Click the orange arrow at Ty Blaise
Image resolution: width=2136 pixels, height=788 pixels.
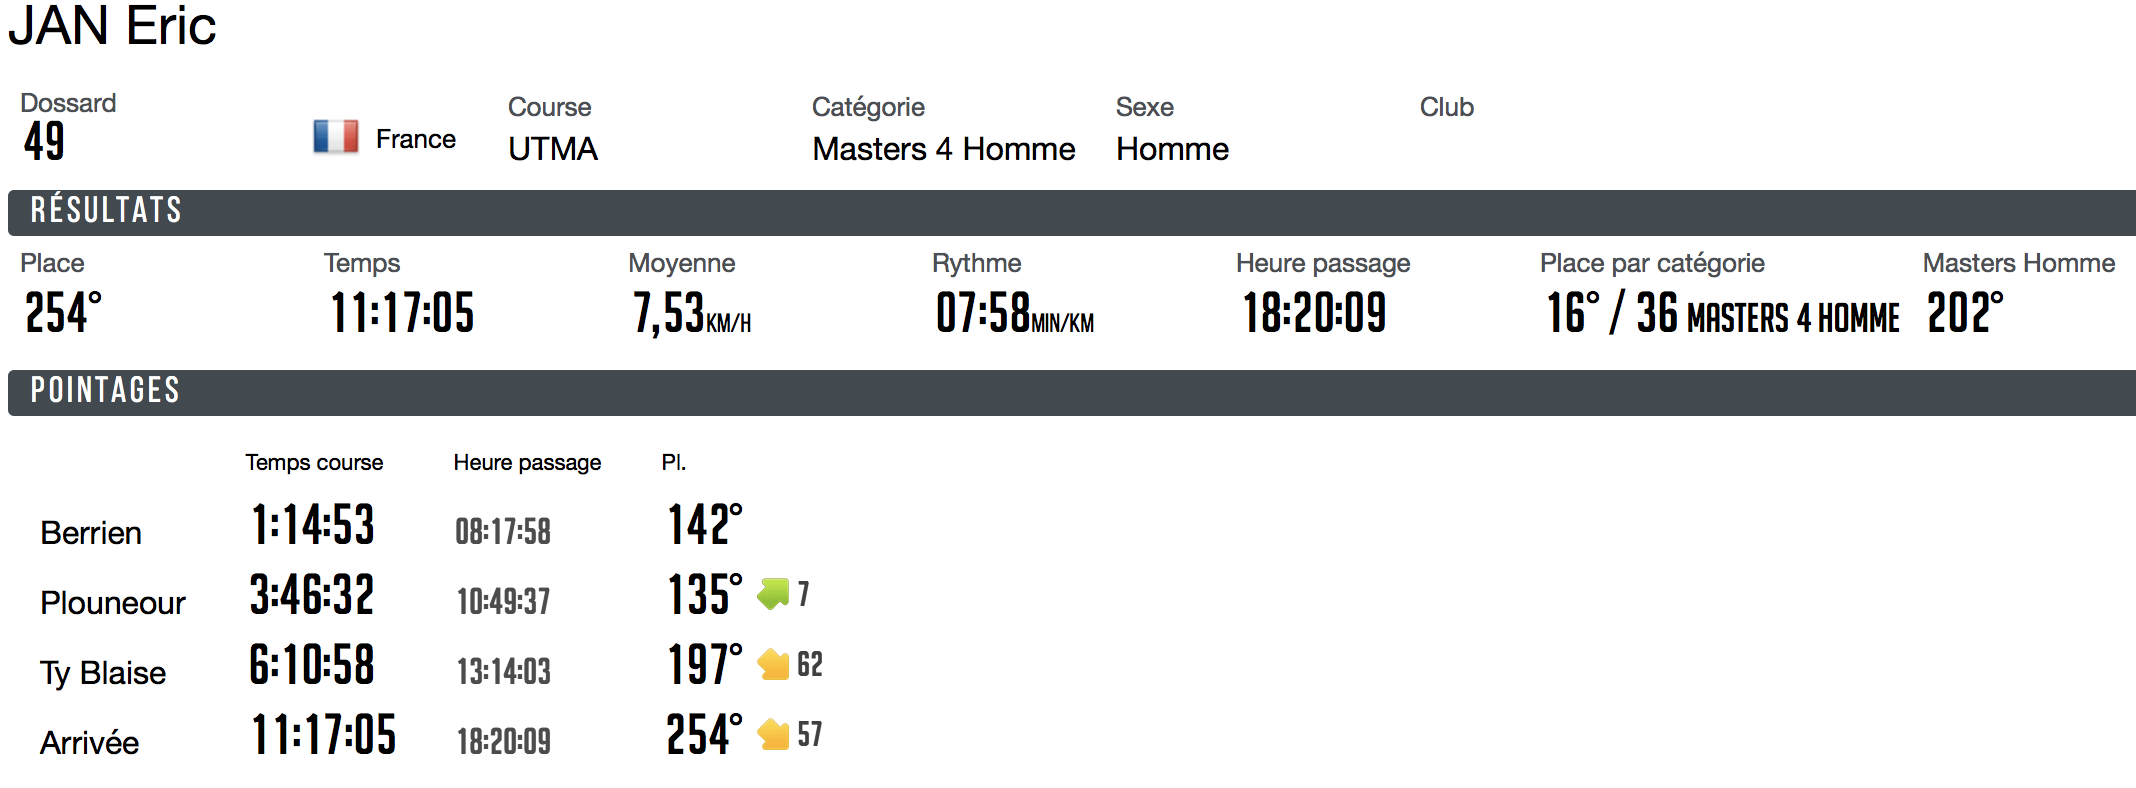pyautogui.click(x=773, y=664)
